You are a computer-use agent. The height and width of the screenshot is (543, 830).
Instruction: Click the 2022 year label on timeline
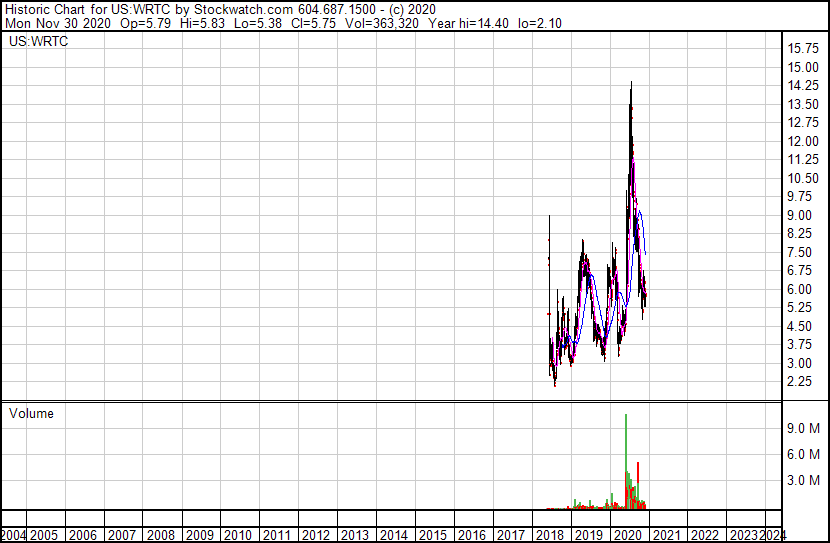coord(704,535)
